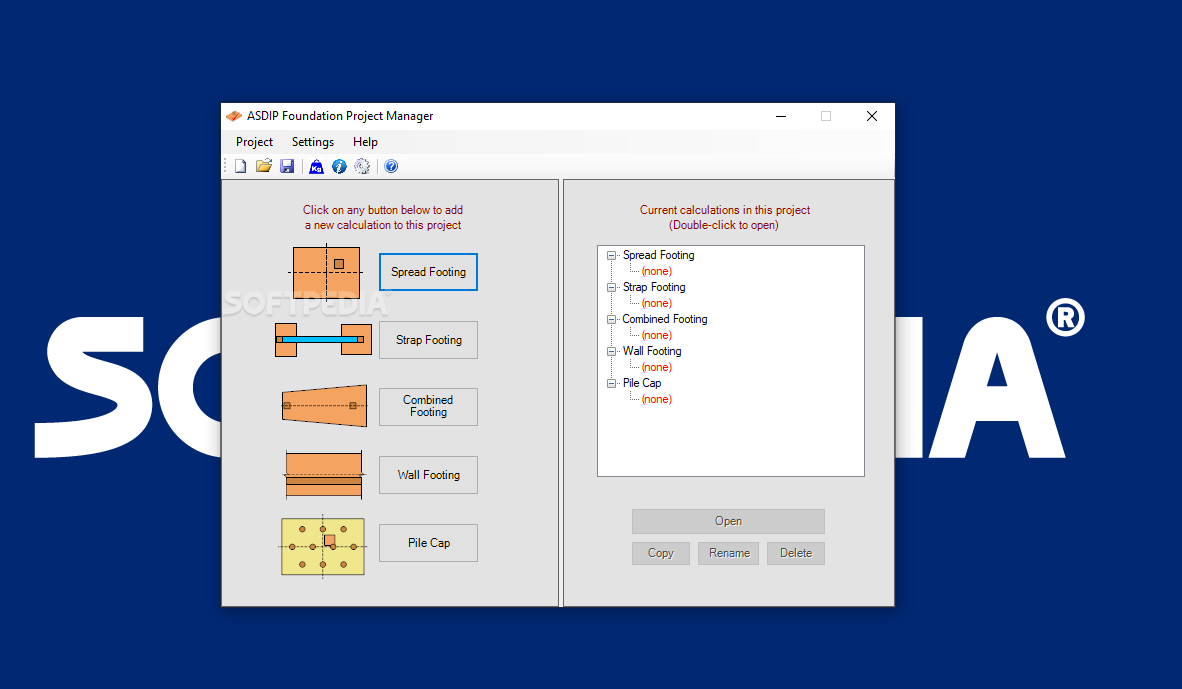Select (none) under Strap Footing
This screenshot has height=689, width=1182.
(657, 303)
